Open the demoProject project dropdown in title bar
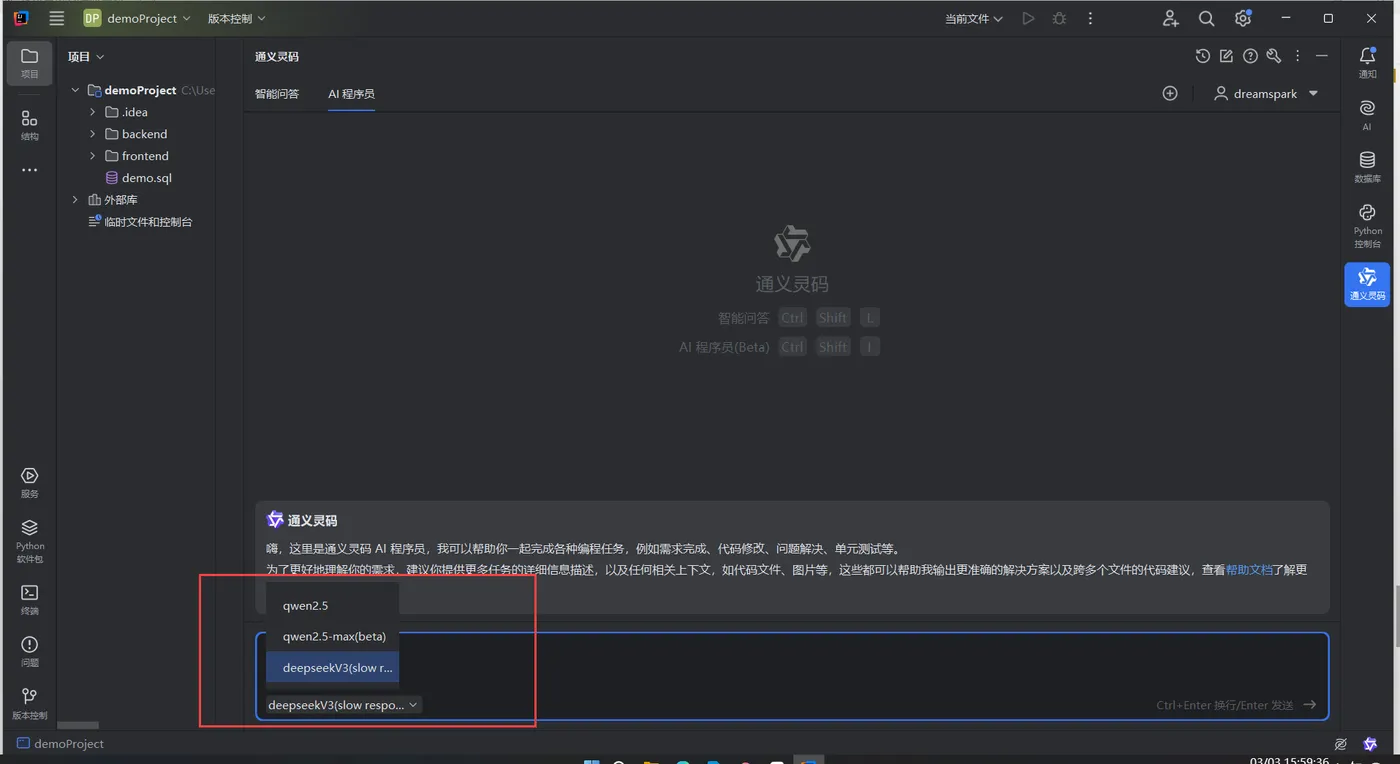Image resolution: width=1400 pixels, height=764 pixels. click(137, 18)
